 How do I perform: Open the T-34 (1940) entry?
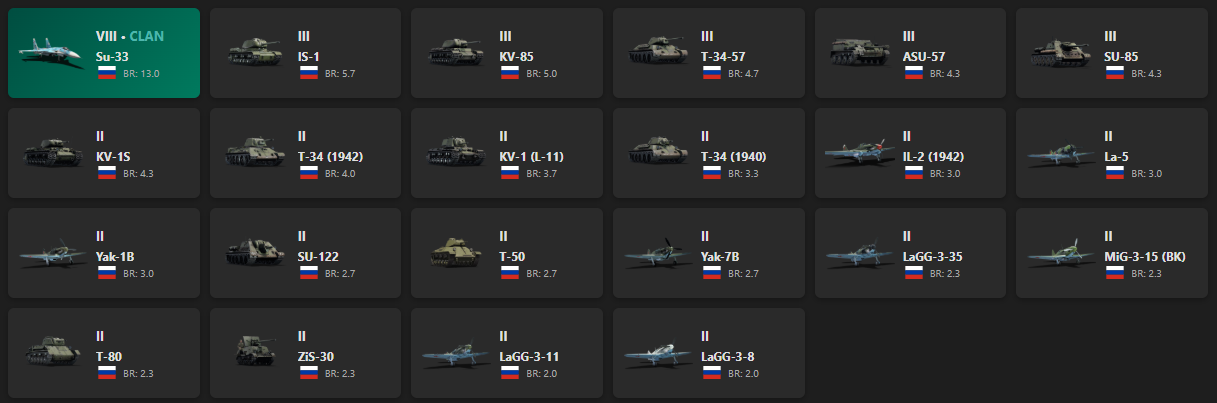click(x=708, y=153)
